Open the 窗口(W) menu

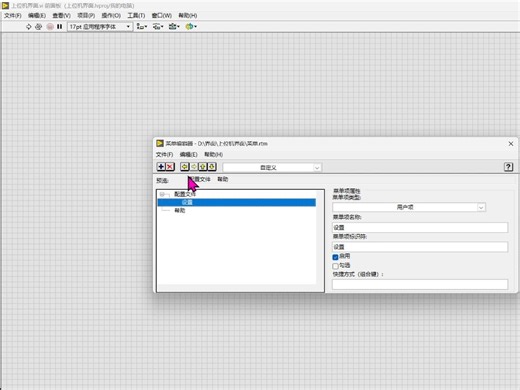point(162,16)
